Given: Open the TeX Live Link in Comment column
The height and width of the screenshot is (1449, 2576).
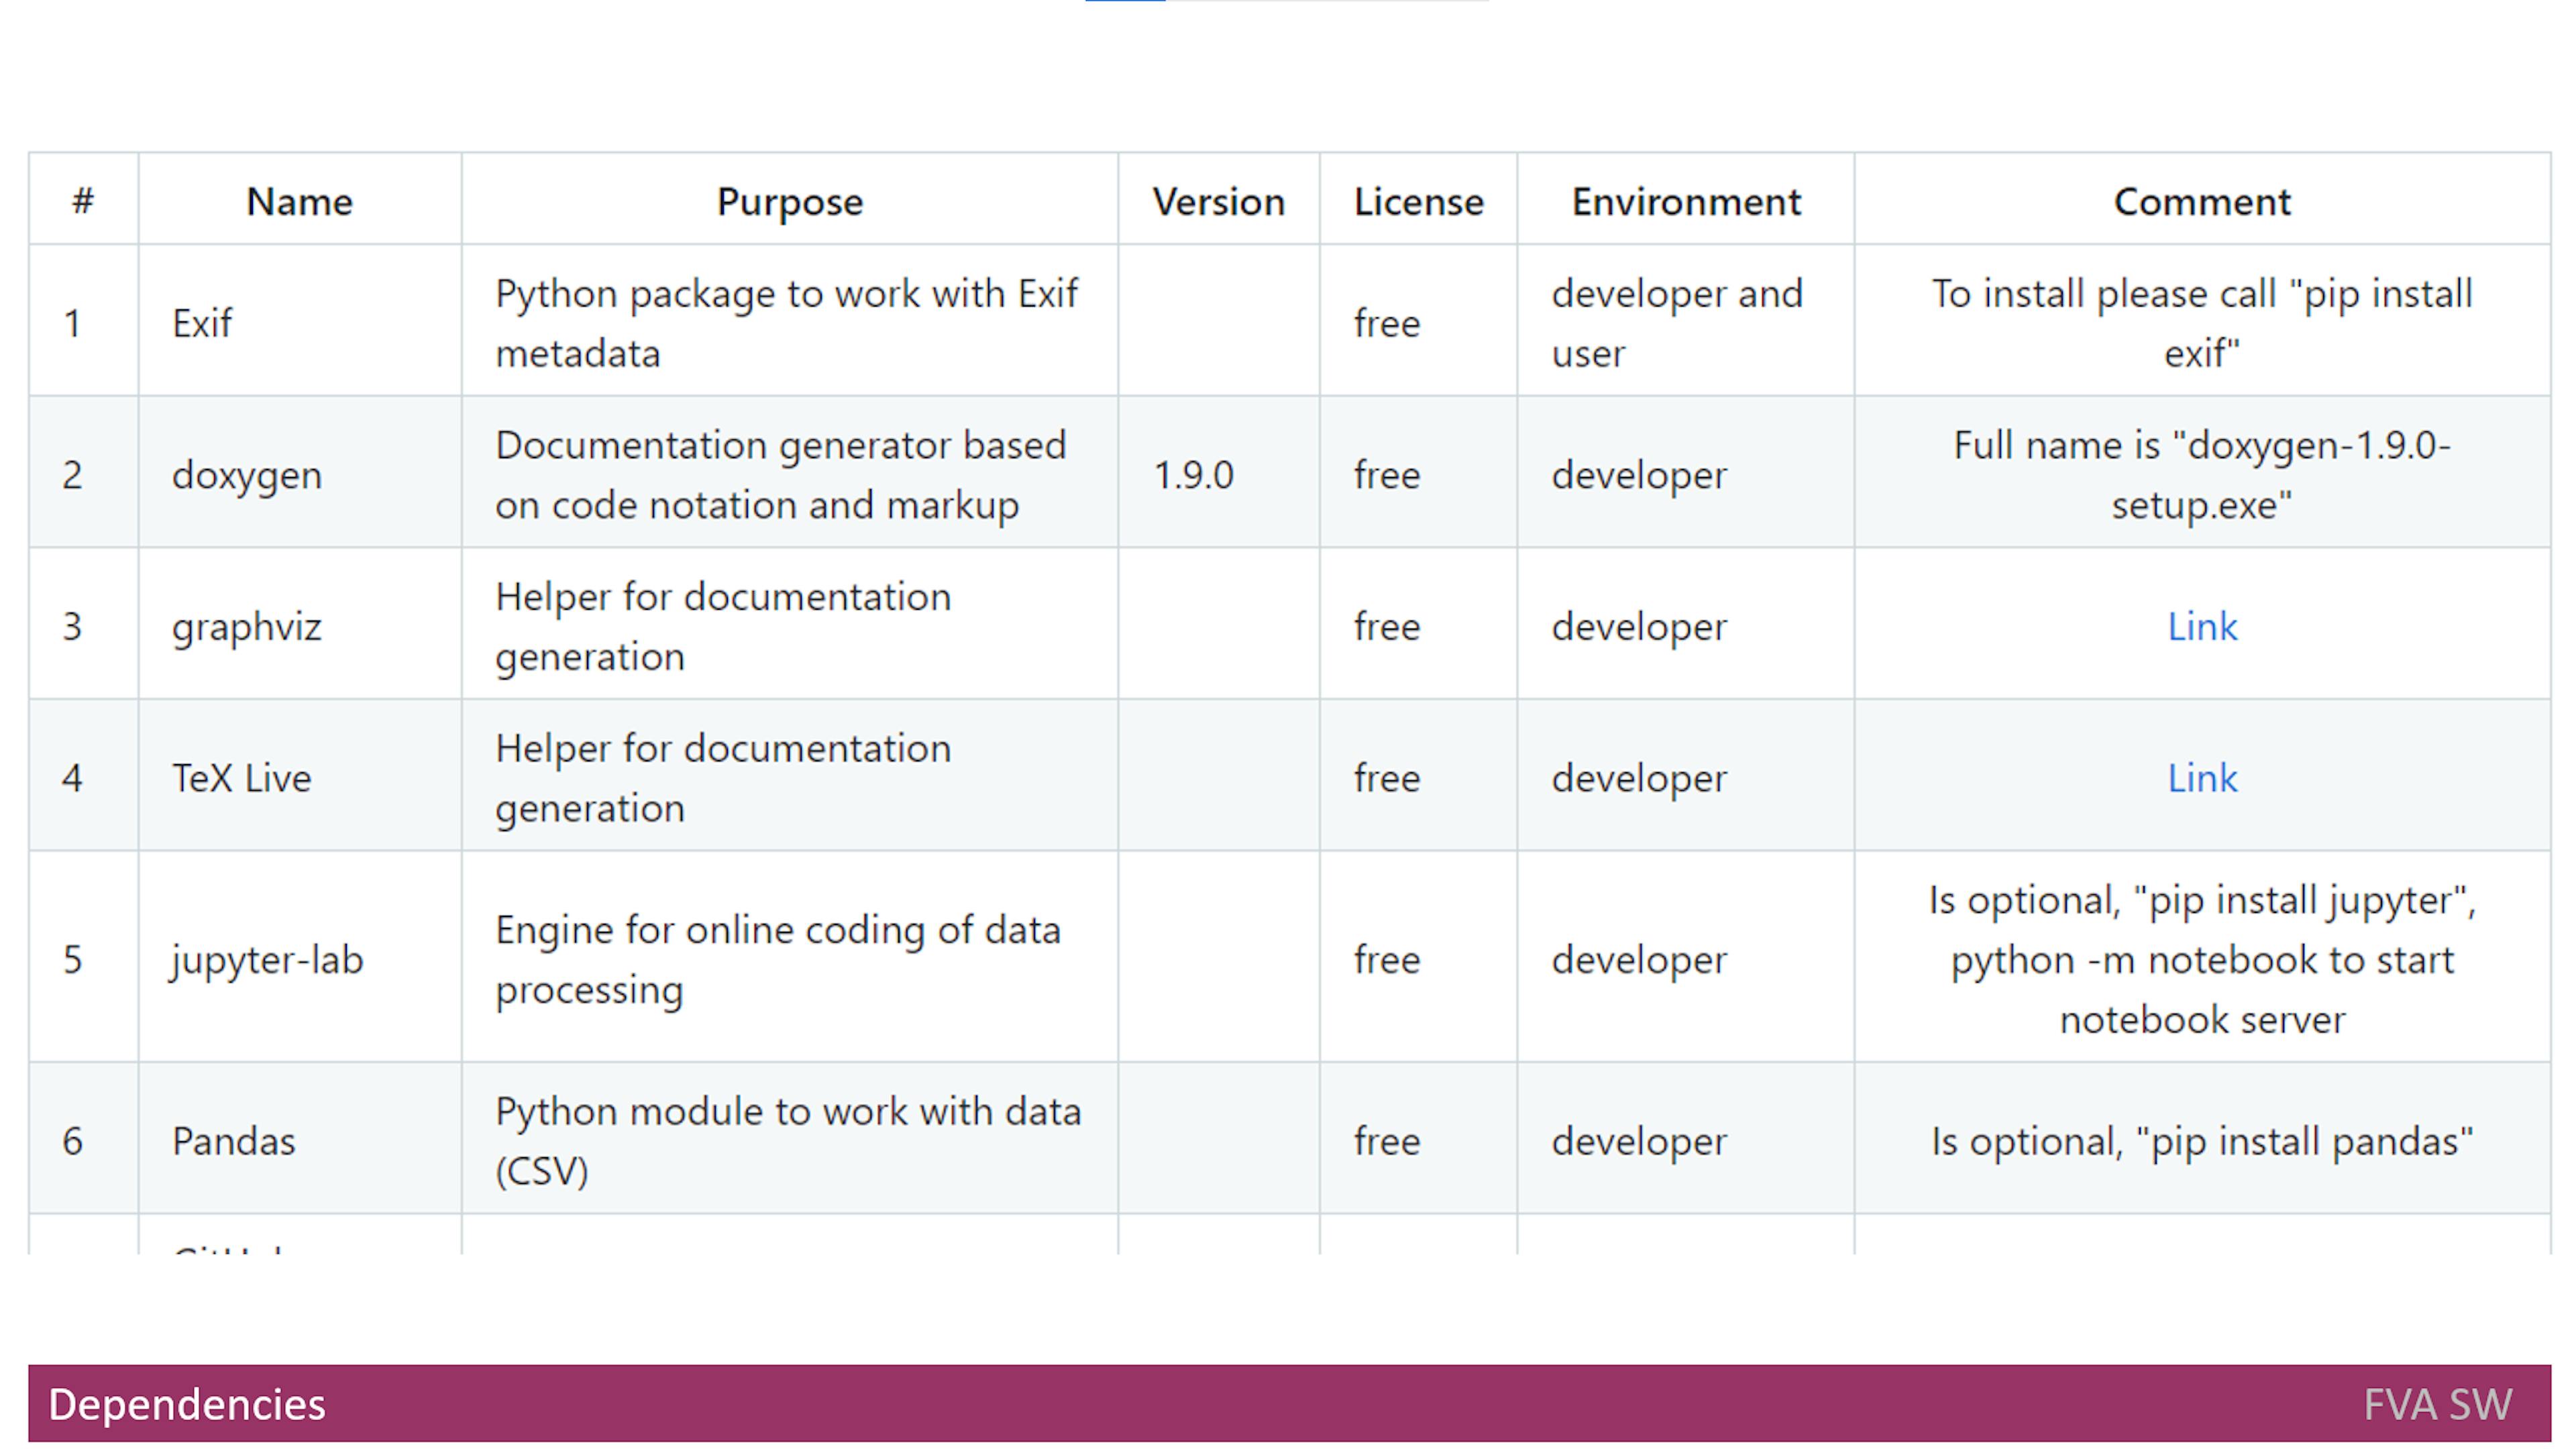Looking at the screenshot, I should click(2201, 778).
